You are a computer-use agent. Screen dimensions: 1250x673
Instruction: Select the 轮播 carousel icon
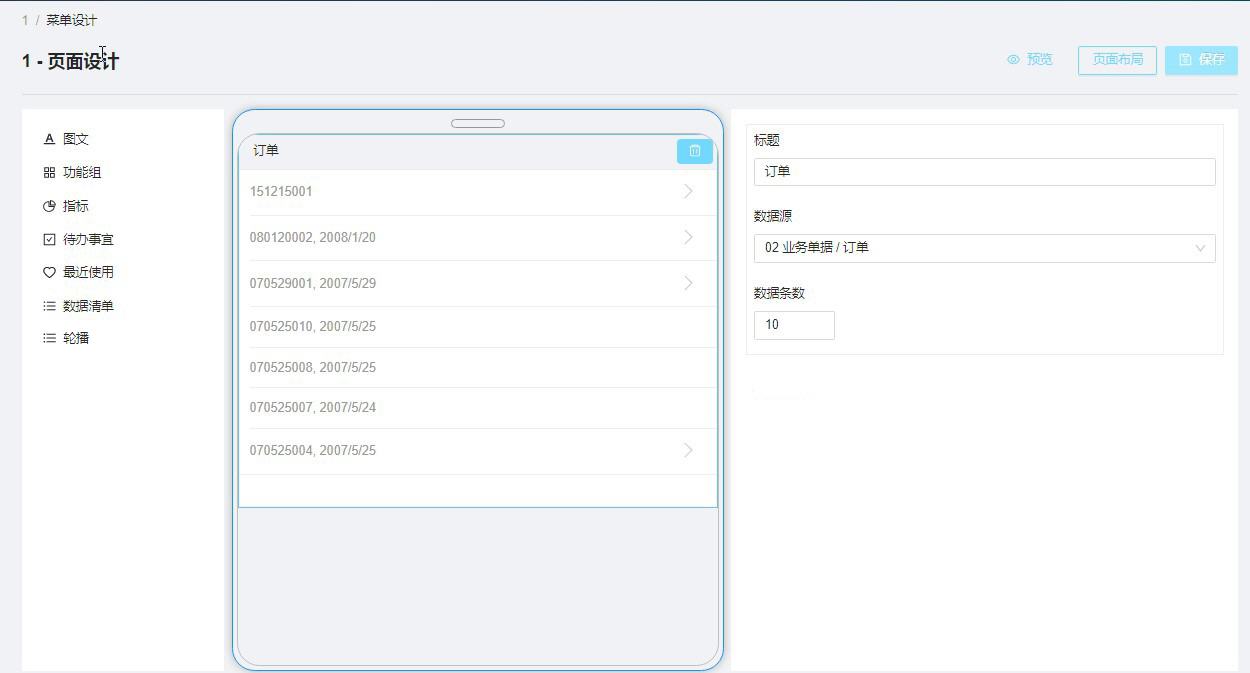pyautogui.click(x=49, y=338)
